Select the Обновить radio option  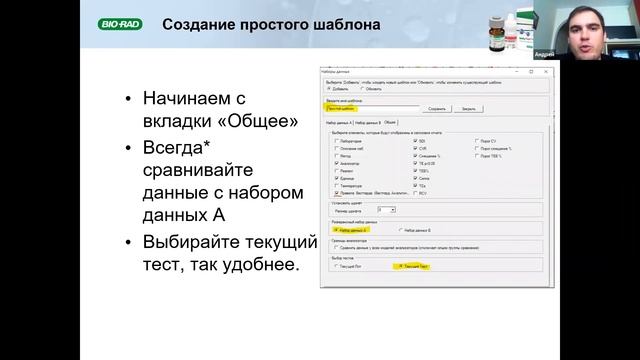[362, 89]
